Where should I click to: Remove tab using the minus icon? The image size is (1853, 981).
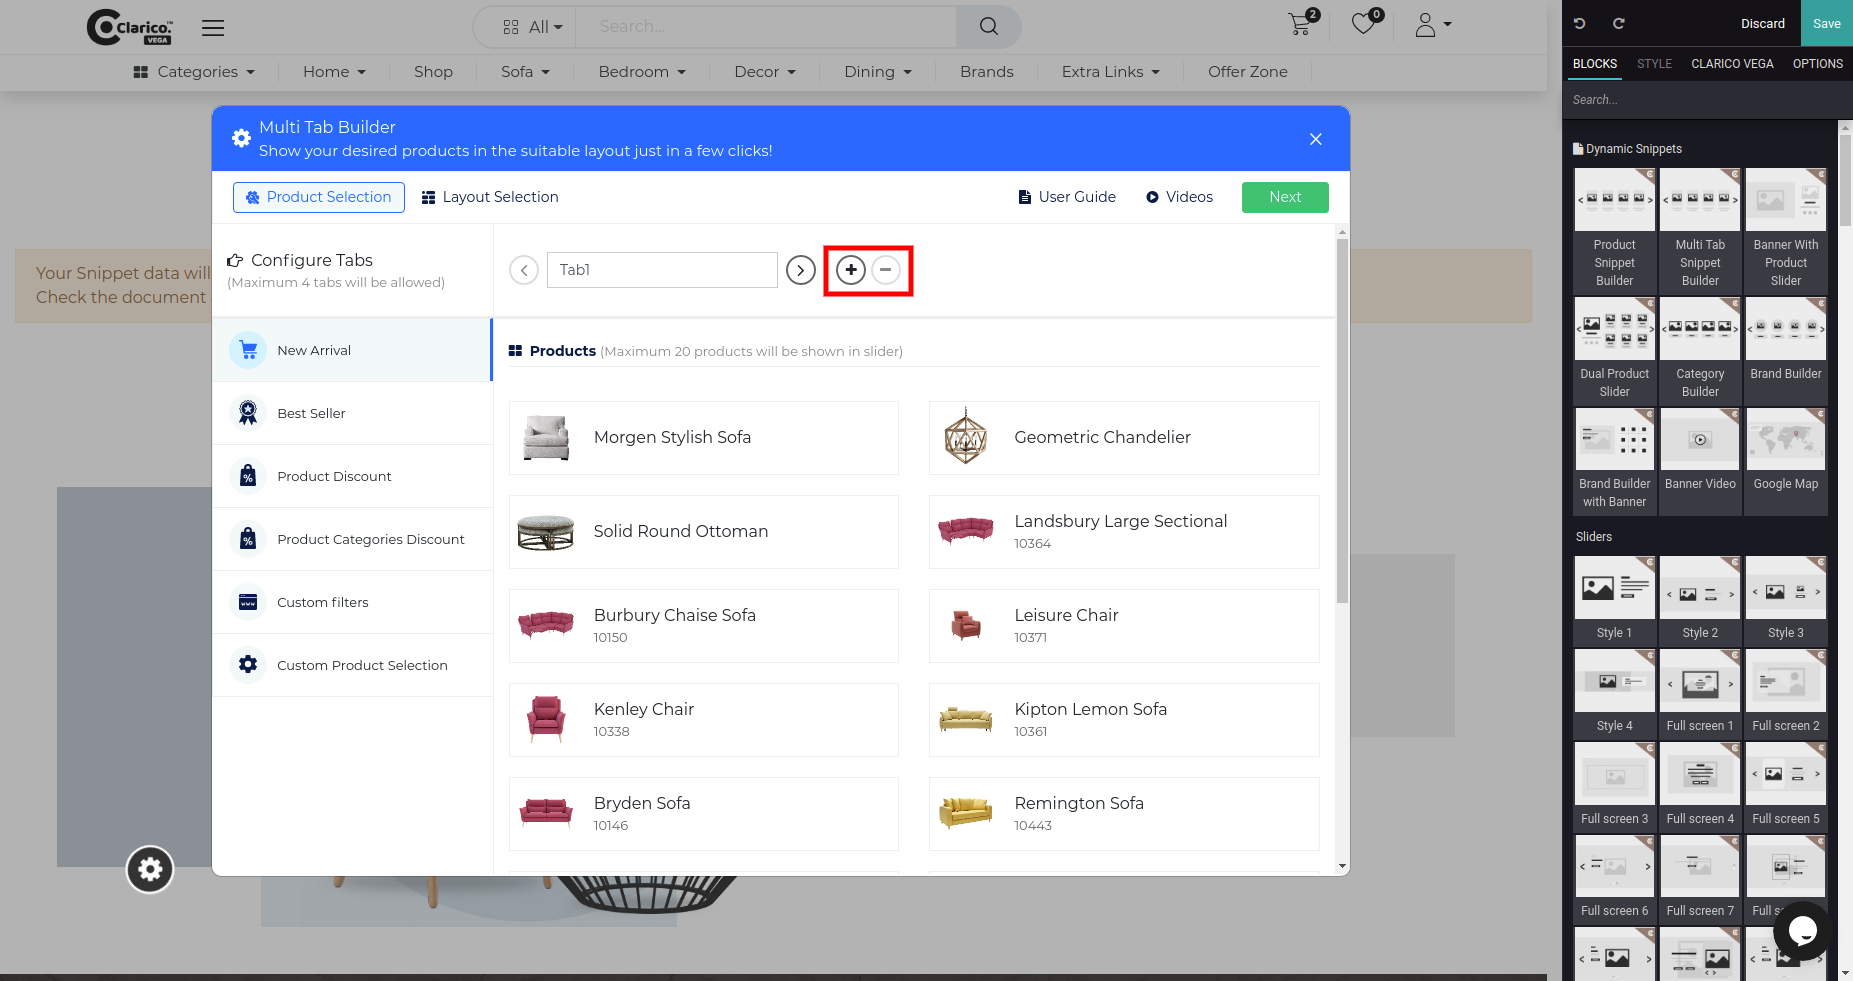(x=886, y=270)
